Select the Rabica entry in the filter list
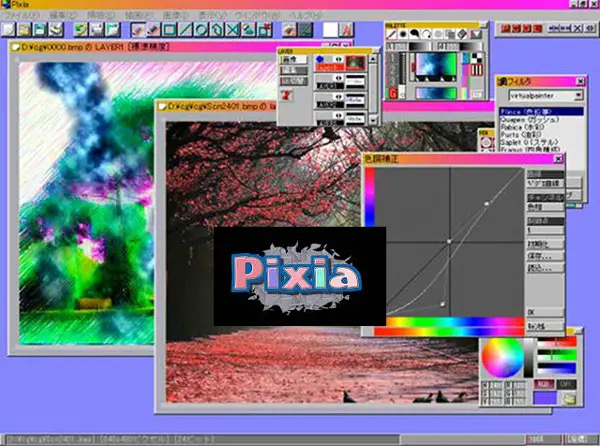 (x=541, y=127)
